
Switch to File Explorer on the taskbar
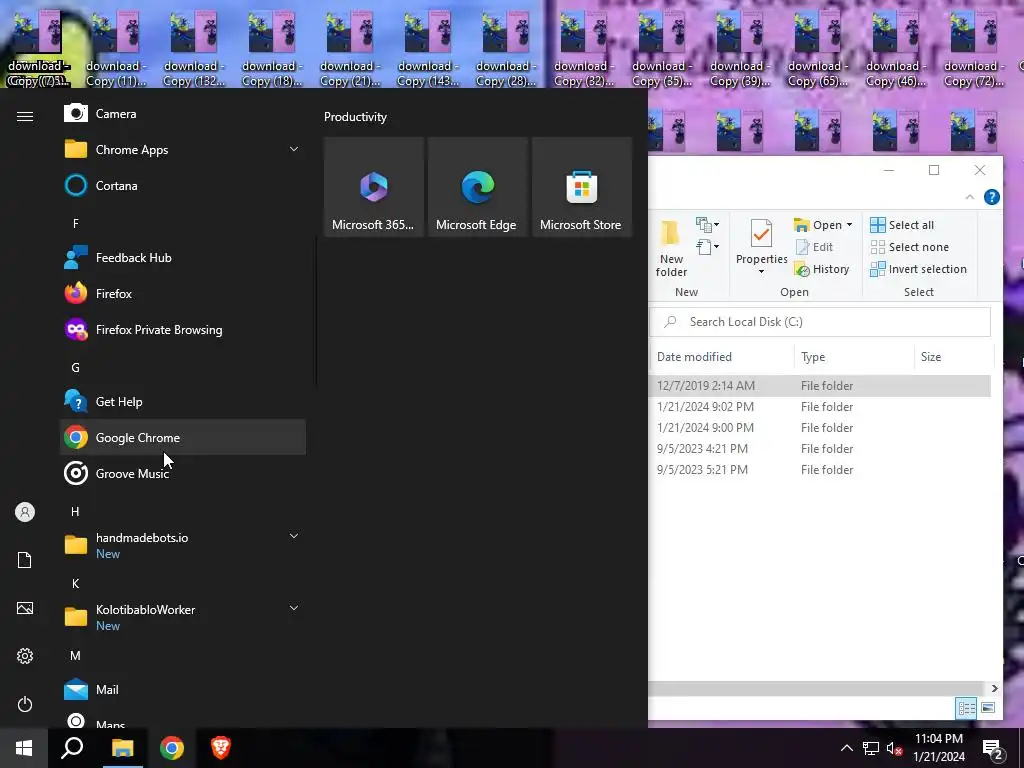tap(122, 748)
